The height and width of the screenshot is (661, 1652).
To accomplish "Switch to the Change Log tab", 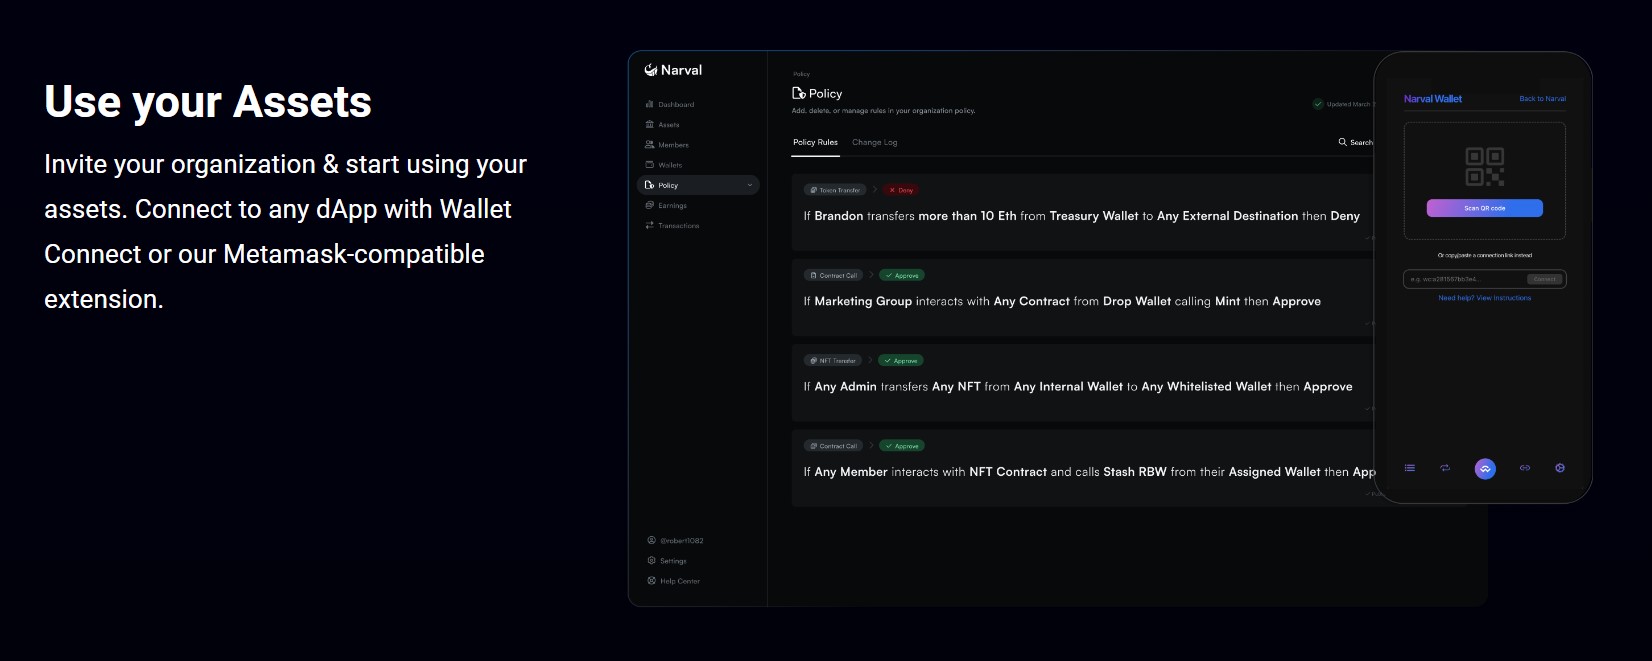I will coord(874,143).
